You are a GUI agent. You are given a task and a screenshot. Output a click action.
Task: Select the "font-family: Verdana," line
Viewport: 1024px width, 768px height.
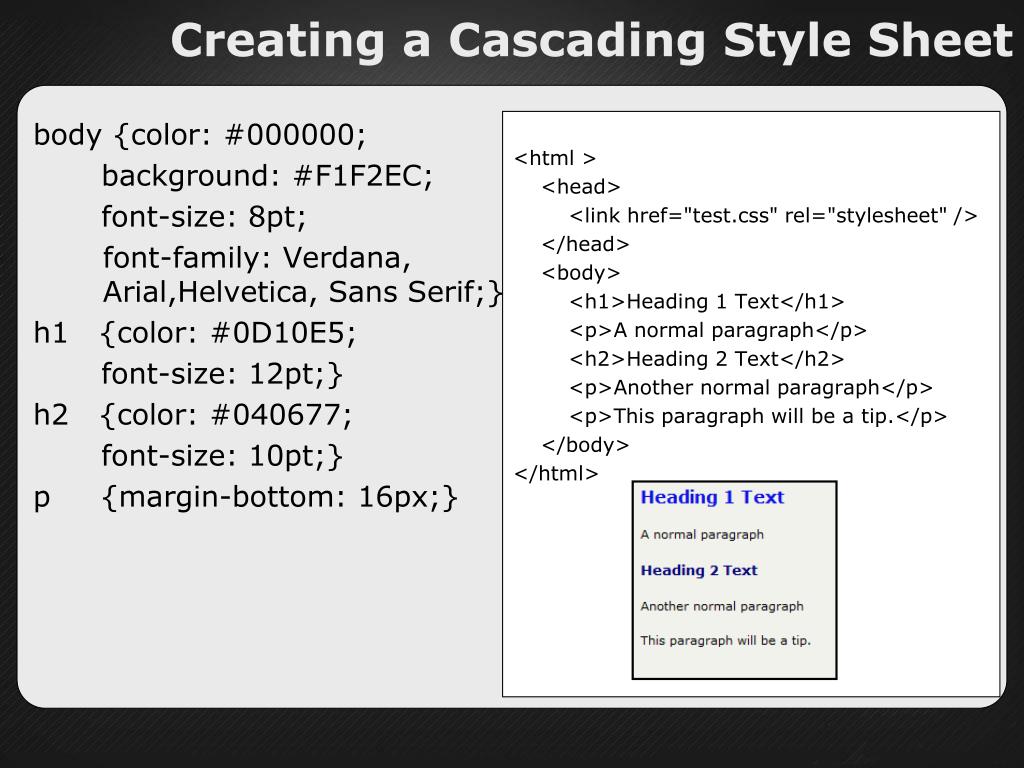(x=257, y=258)
